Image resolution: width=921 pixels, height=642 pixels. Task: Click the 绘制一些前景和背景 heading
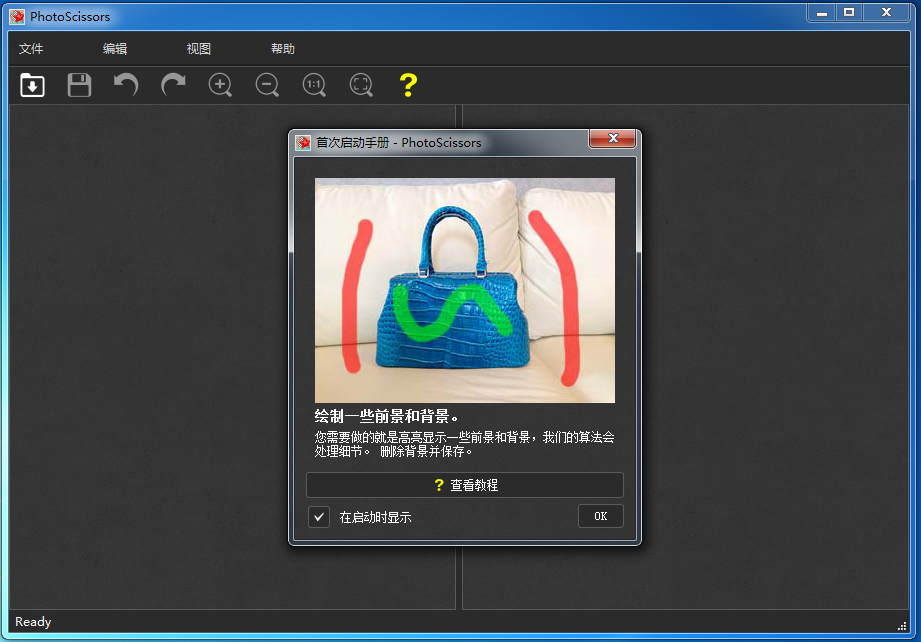point(386,416)
